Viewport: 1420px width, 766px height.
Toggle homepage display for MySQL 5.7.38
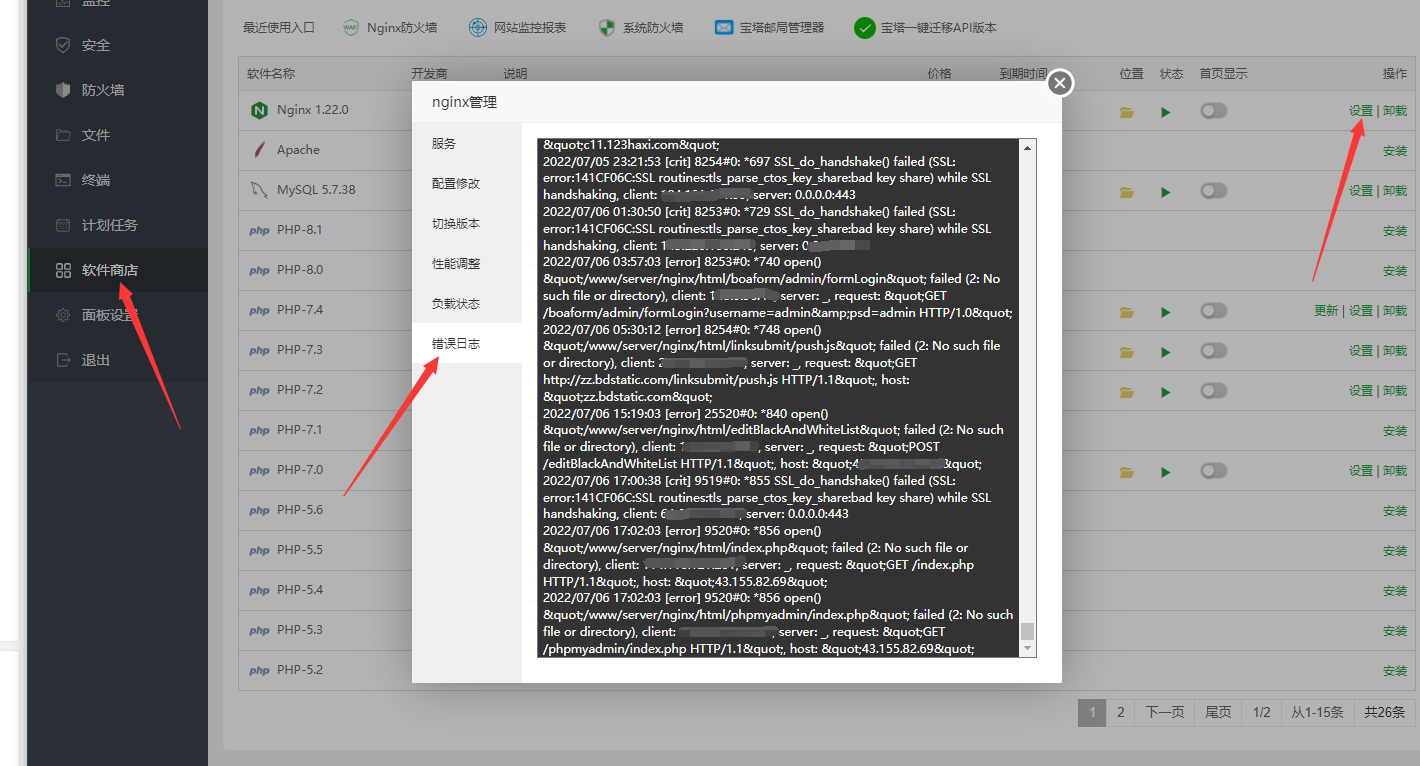(x=1214, y=190)
